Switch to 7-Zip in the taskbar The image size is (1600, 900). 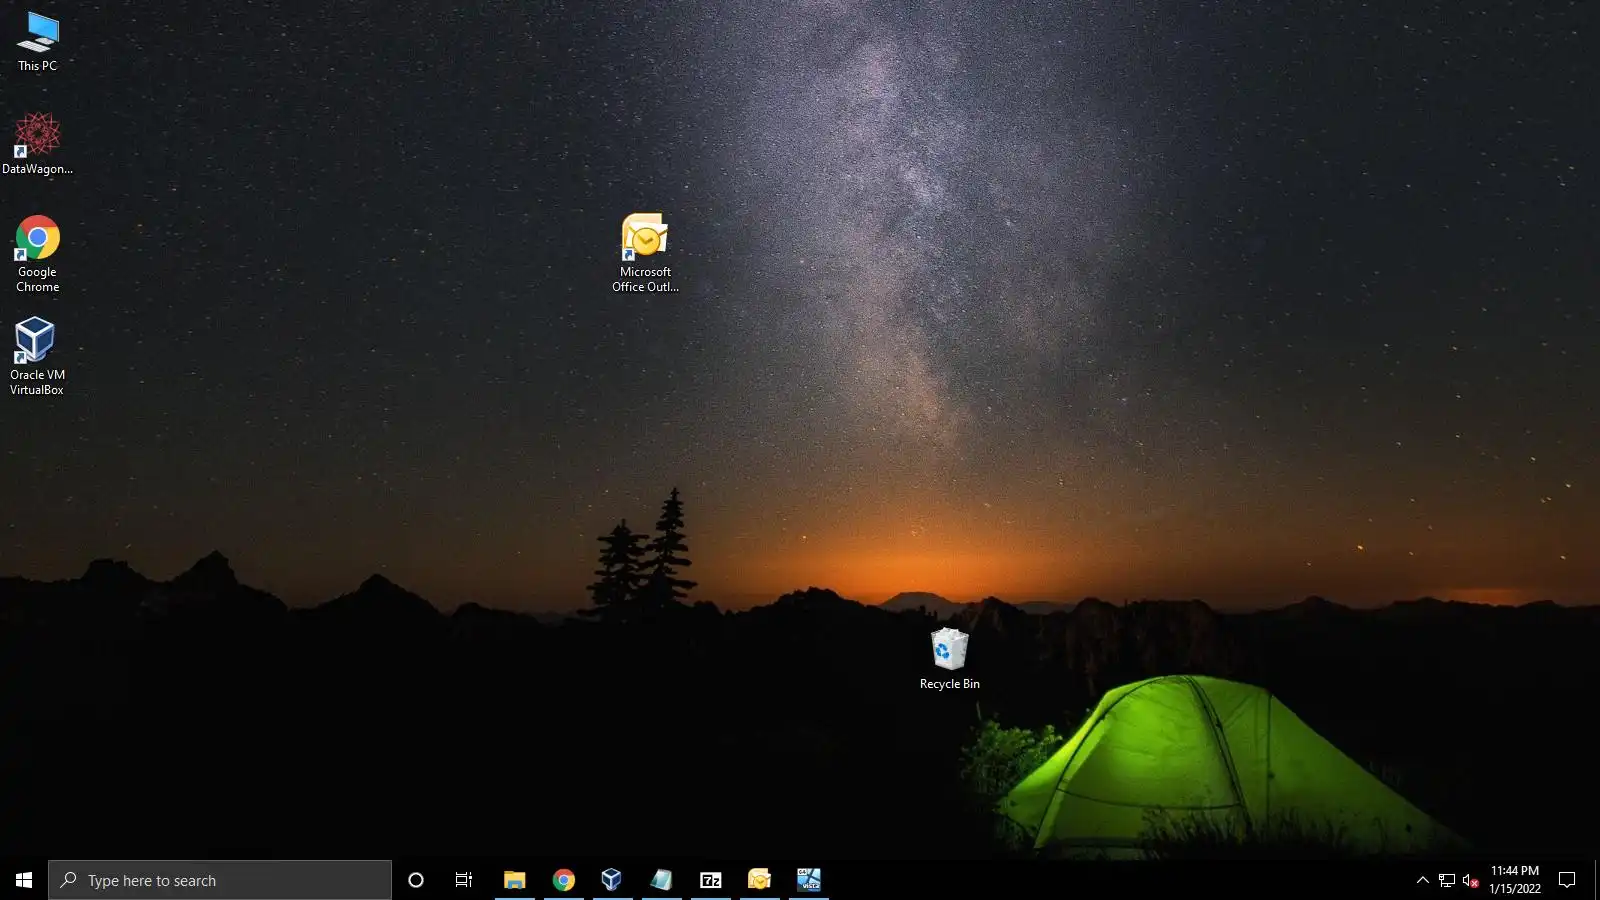point(710,880)
